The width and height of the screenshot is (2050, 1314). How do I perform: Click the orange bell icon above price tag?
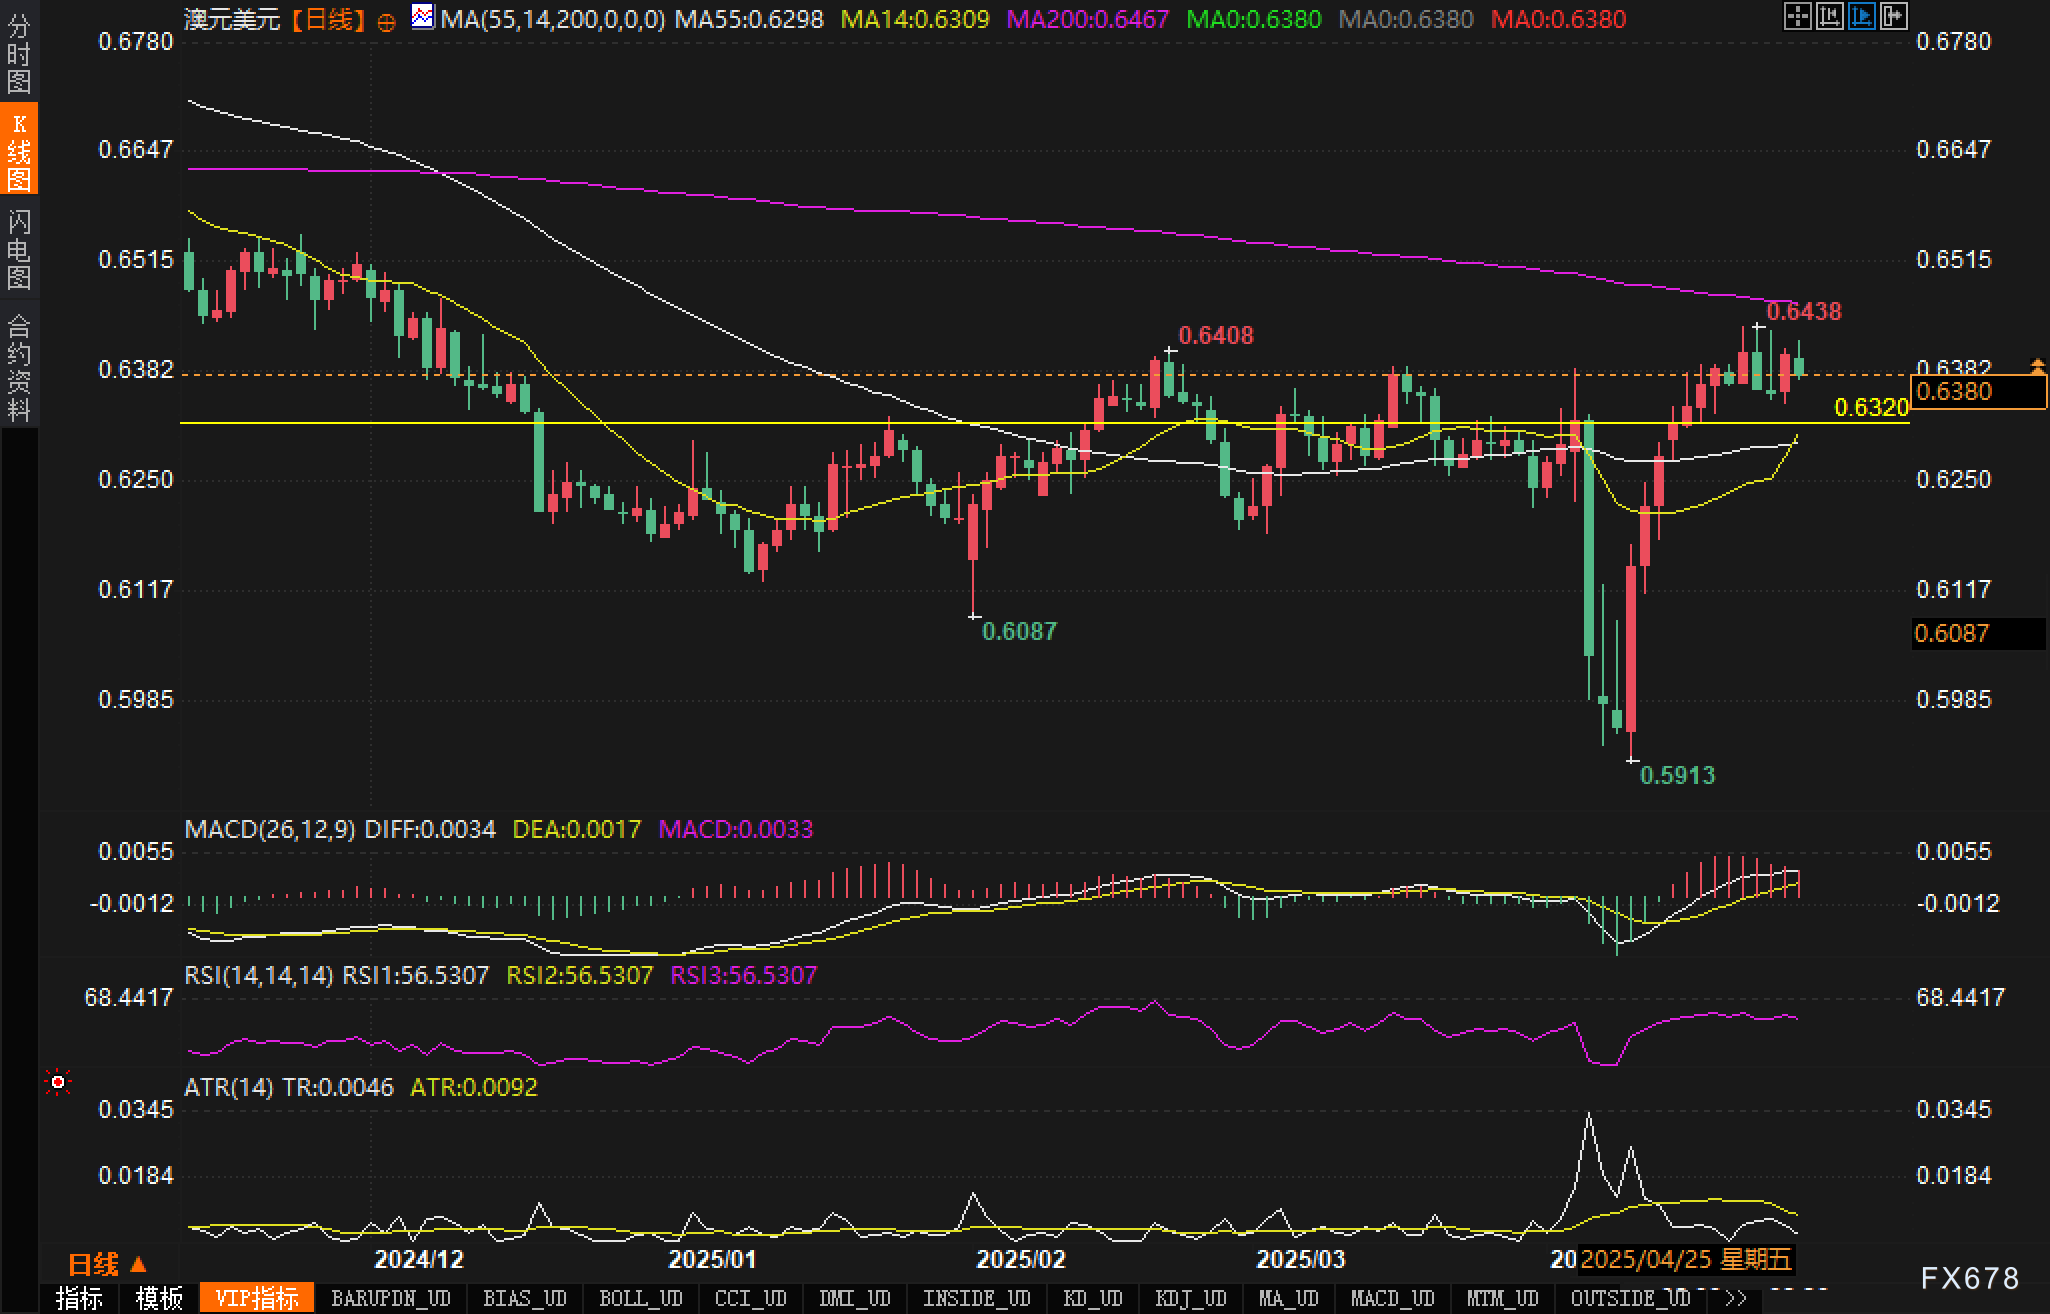[x=2037, y=366]
